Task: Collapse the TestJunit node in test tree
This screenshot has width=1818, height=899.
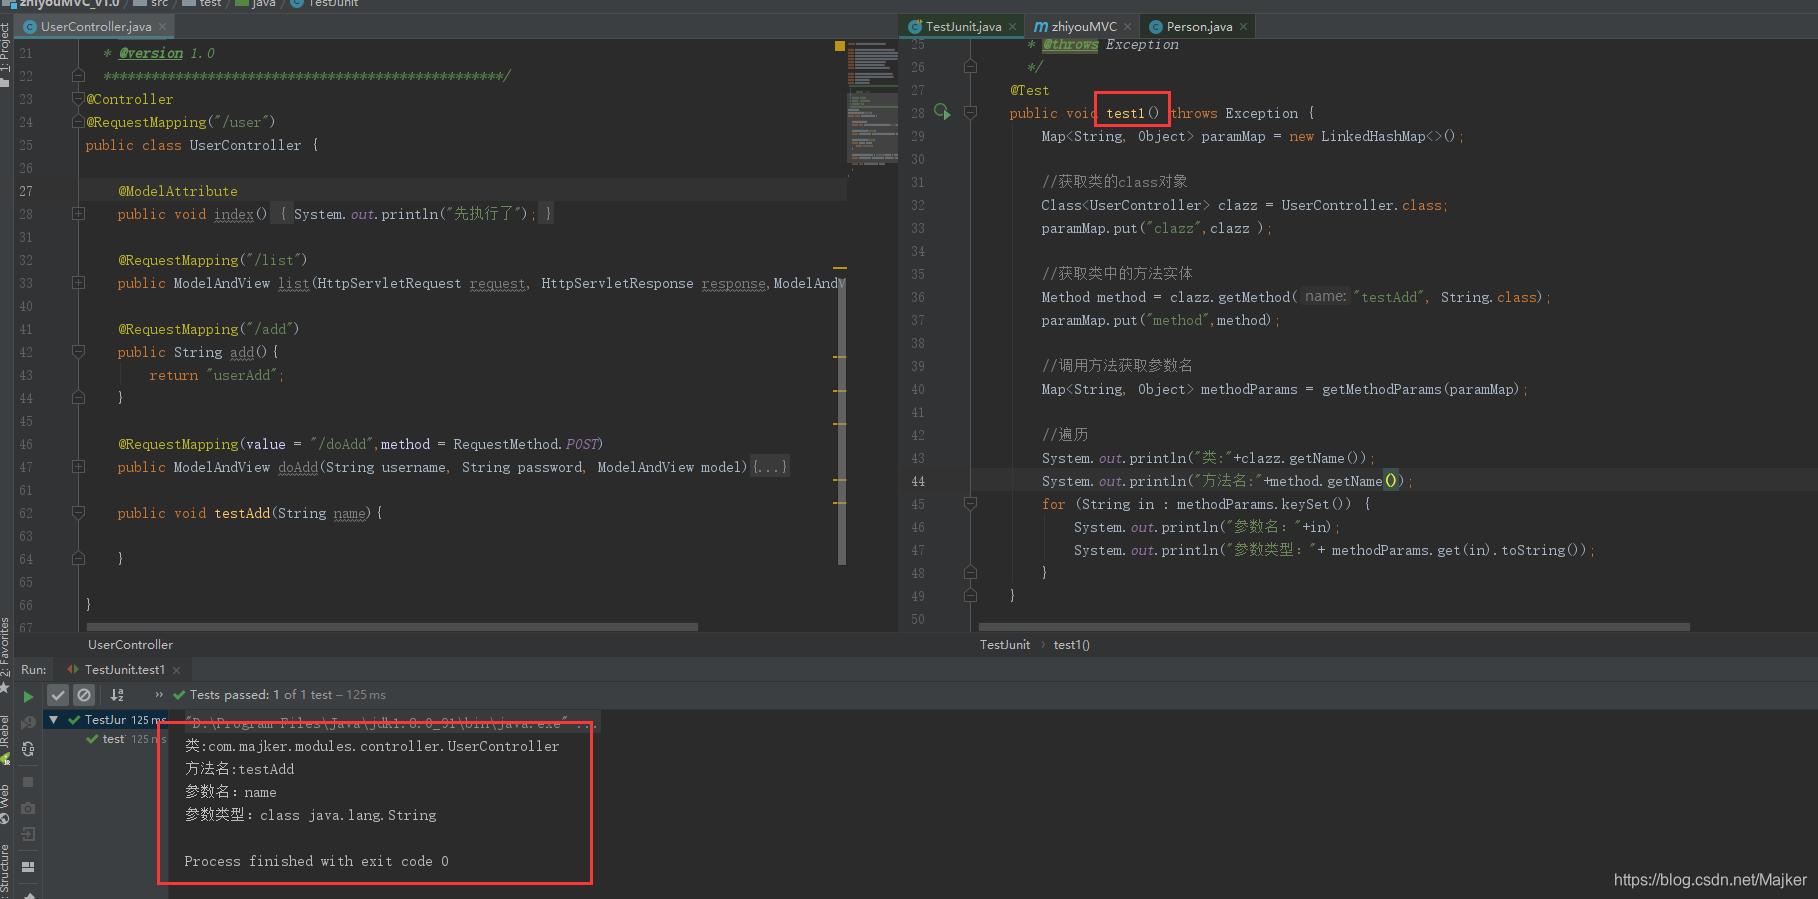Action: click(53, 720)
